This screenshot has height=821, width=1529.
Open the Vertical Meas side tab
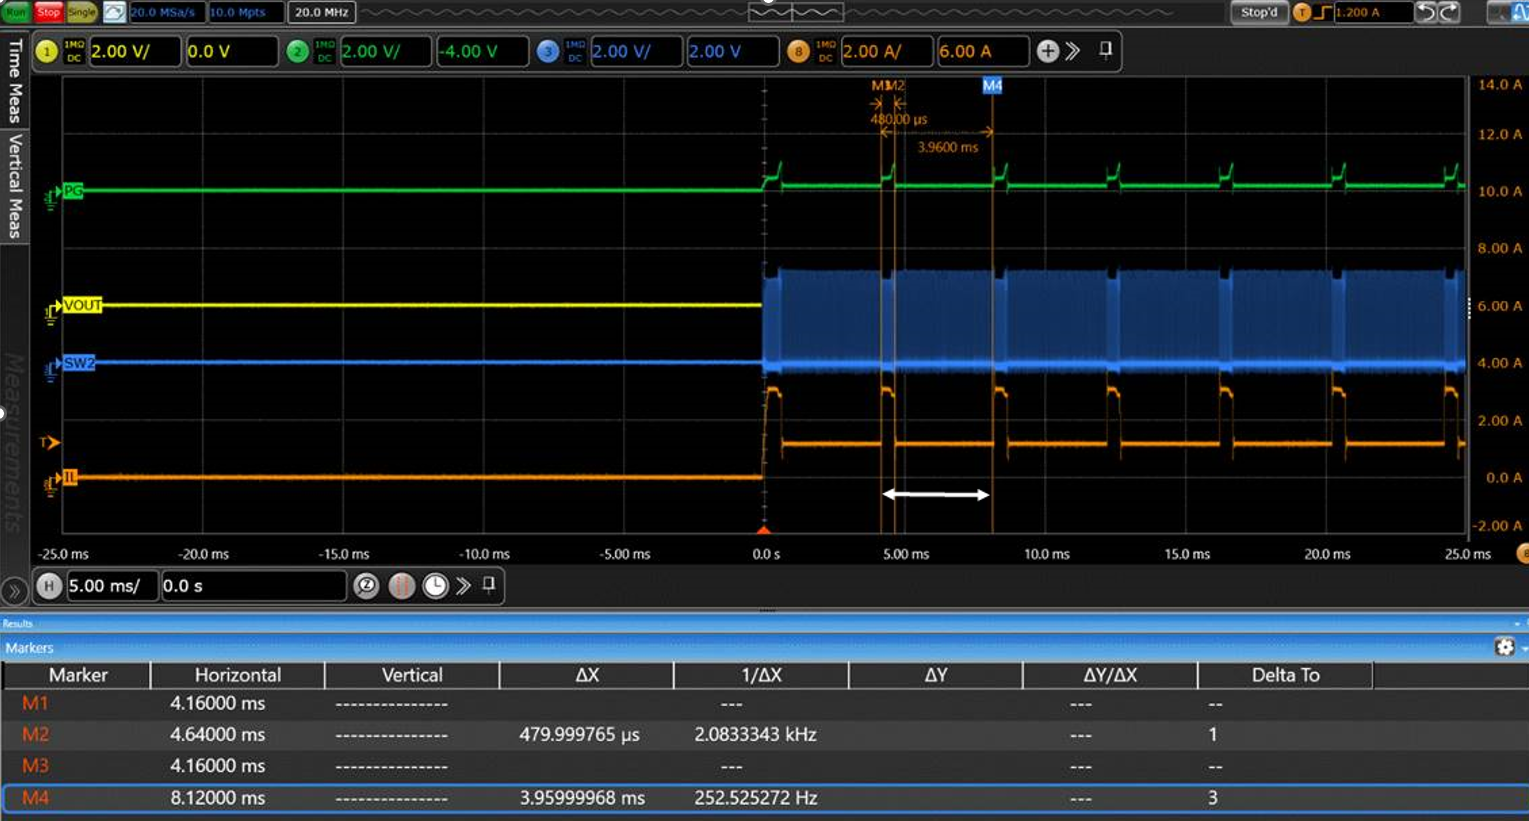[14, 185]
